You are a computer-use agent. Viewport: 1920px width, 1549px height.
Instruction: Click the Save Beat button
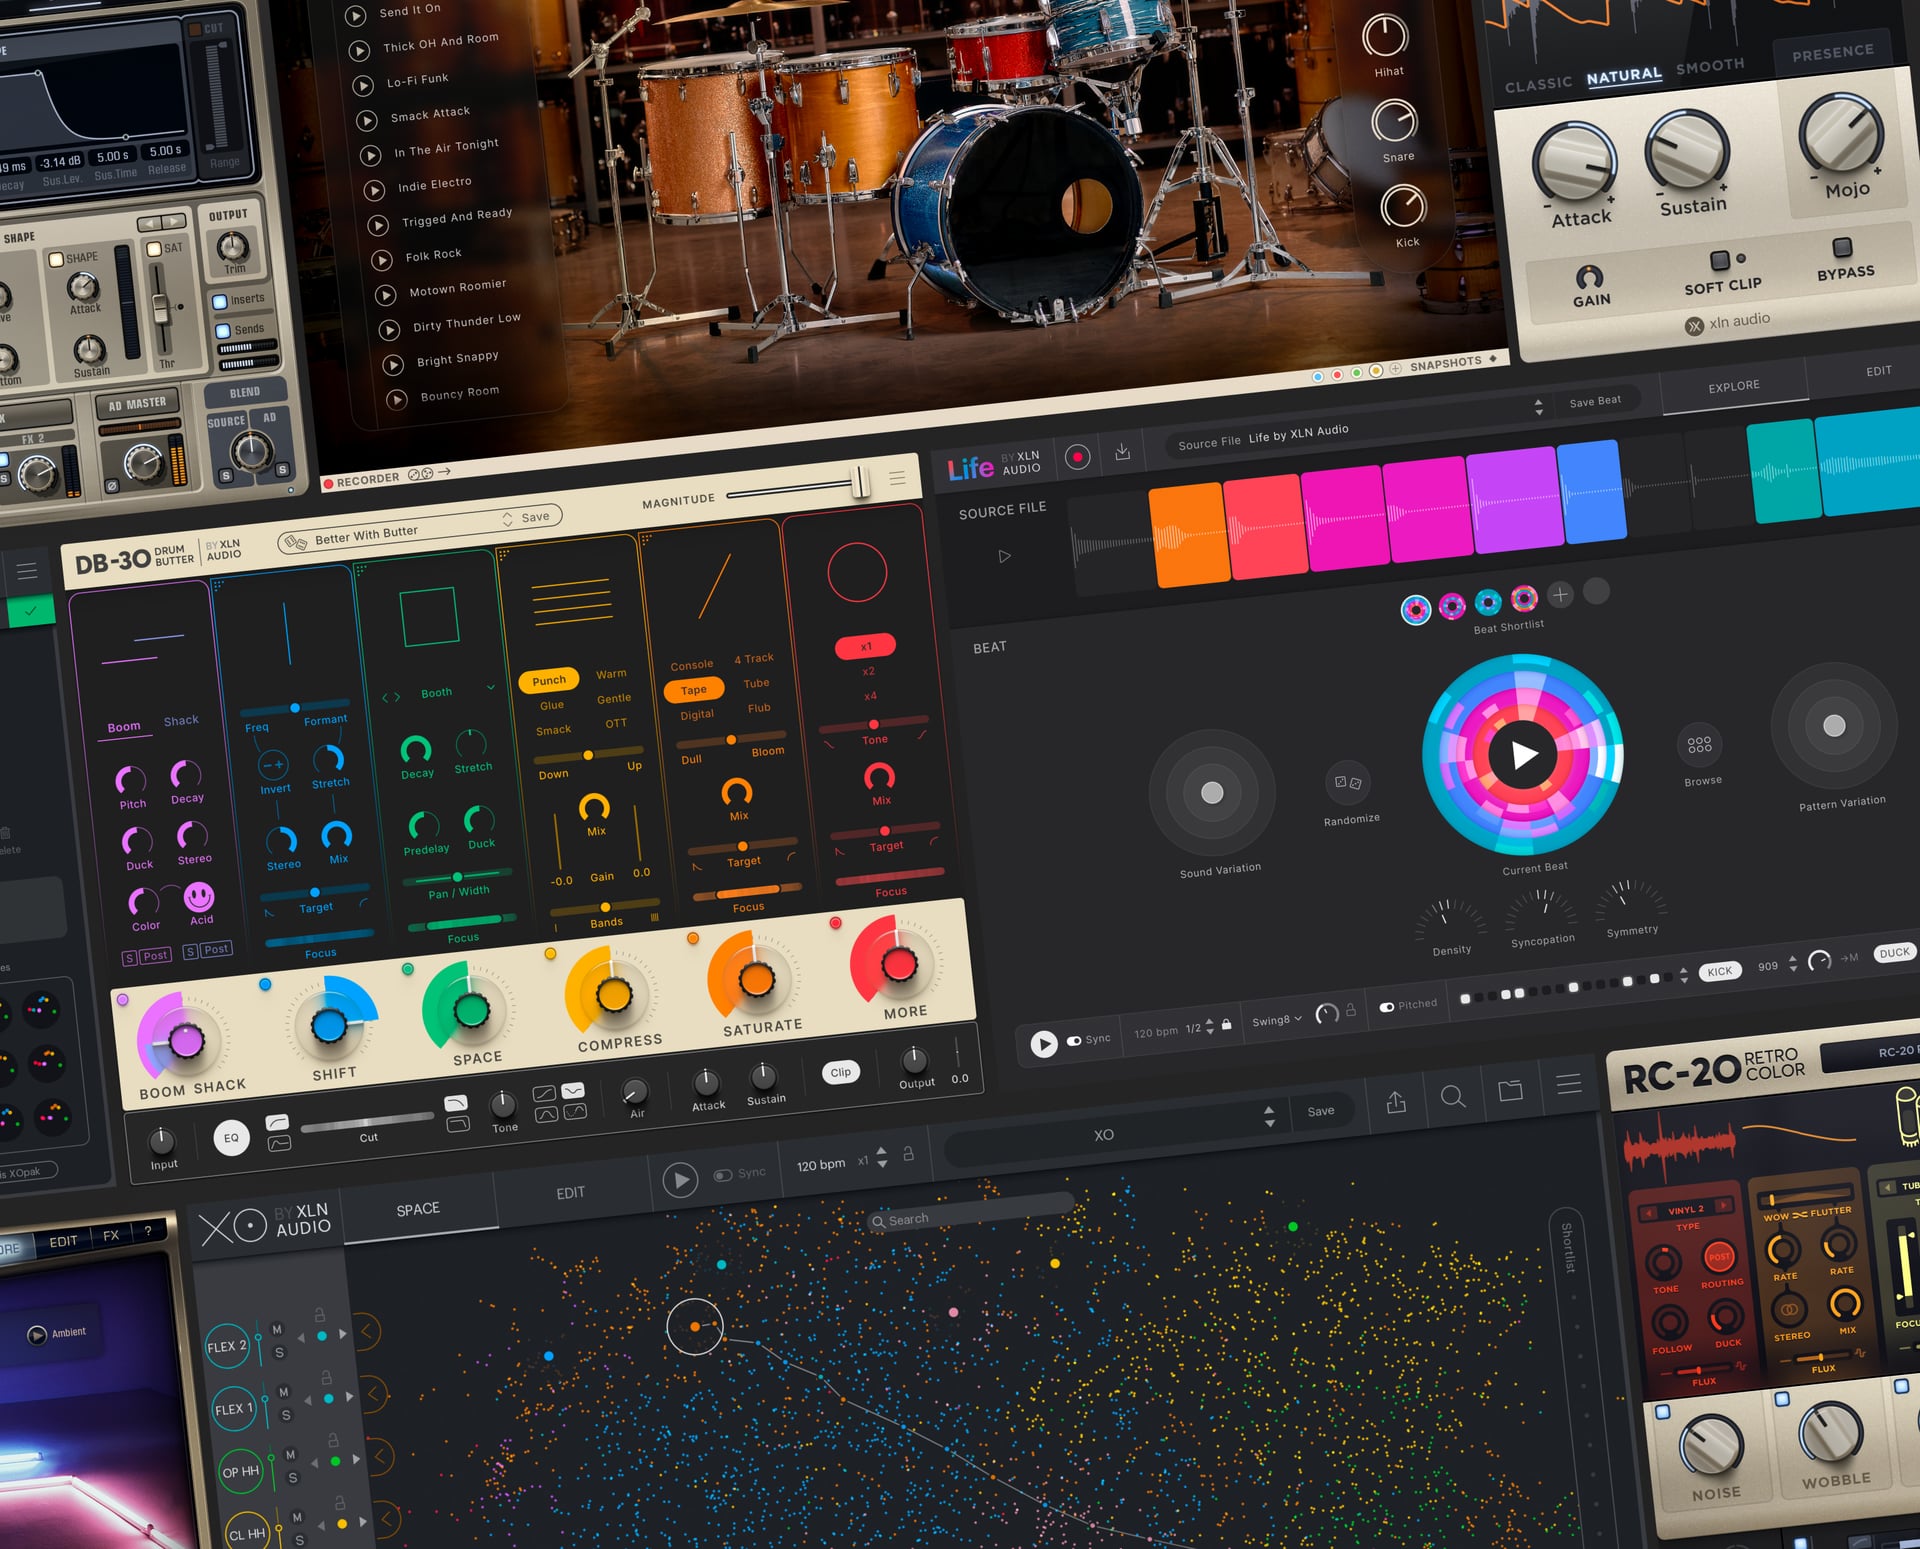click(x=1598, y=399)
